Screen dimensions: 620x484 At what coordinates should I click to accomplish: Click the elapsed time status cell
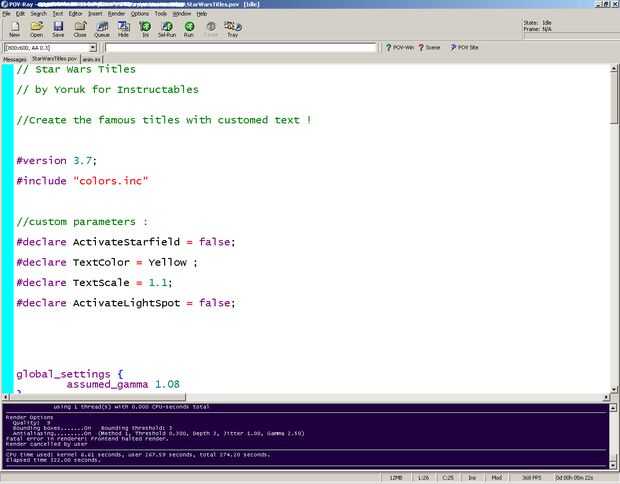coord(574,478)
